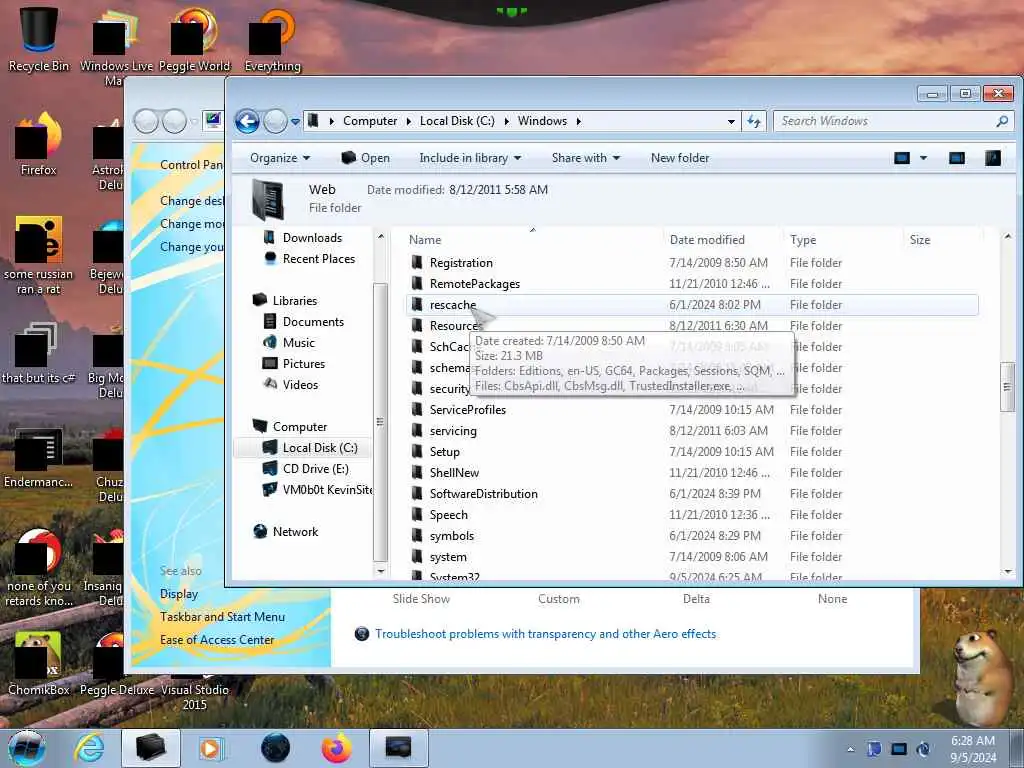Click Troubleshoot problems with transparency link
The width and height of the screenshot is (1024, 768).
[x=545, y=633]
